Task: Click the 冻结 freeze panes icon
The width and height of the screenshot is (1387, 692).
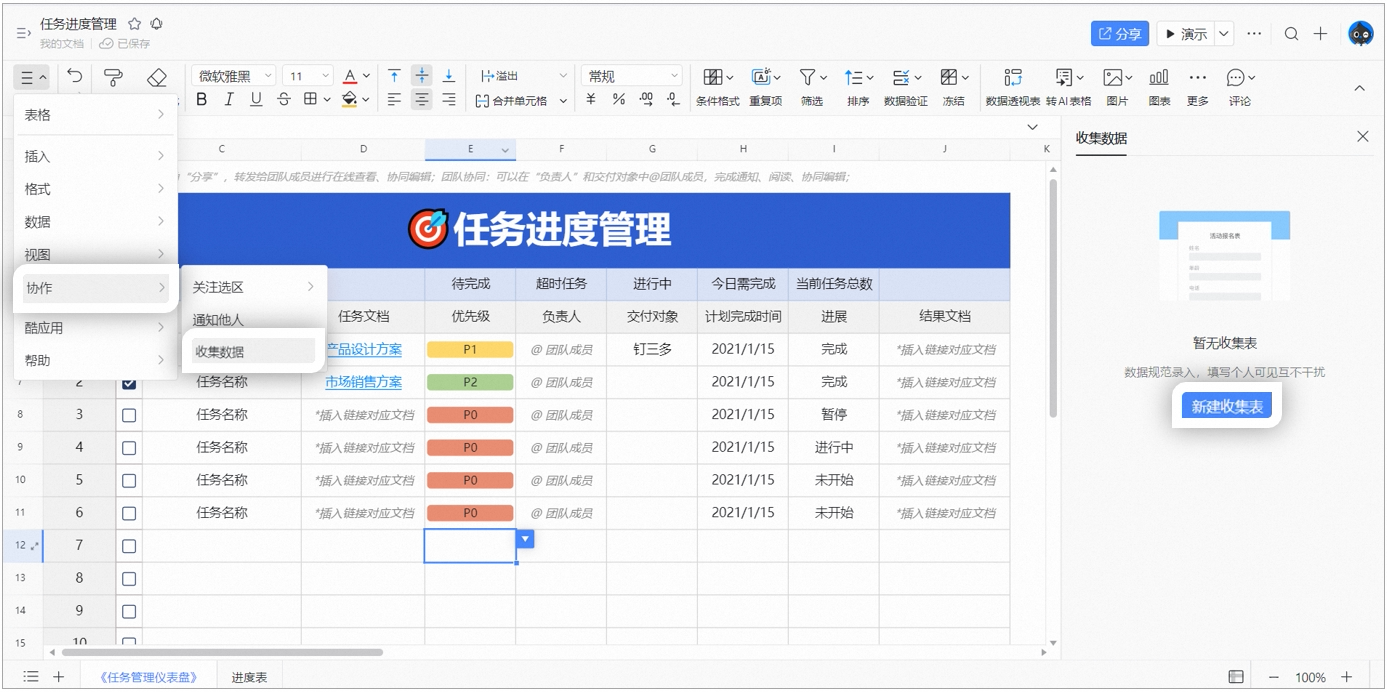Action: [x=954, y=88]
